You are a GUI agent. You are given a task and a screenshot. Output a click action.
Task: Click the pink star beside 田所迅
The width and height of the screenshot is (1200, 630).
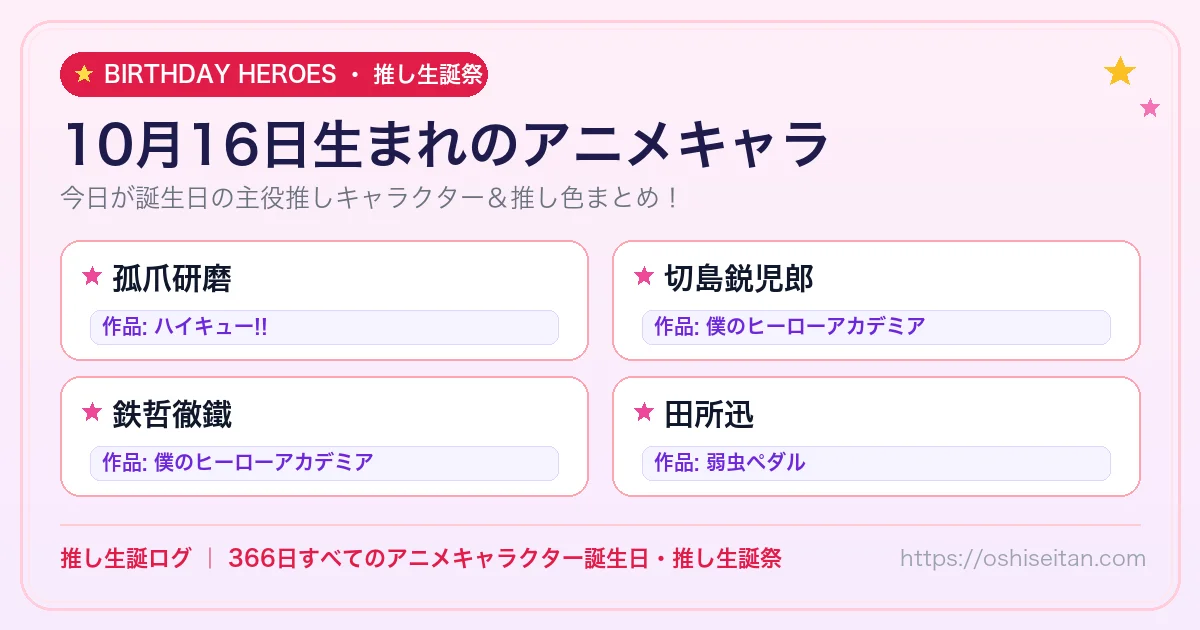[644, 412]
